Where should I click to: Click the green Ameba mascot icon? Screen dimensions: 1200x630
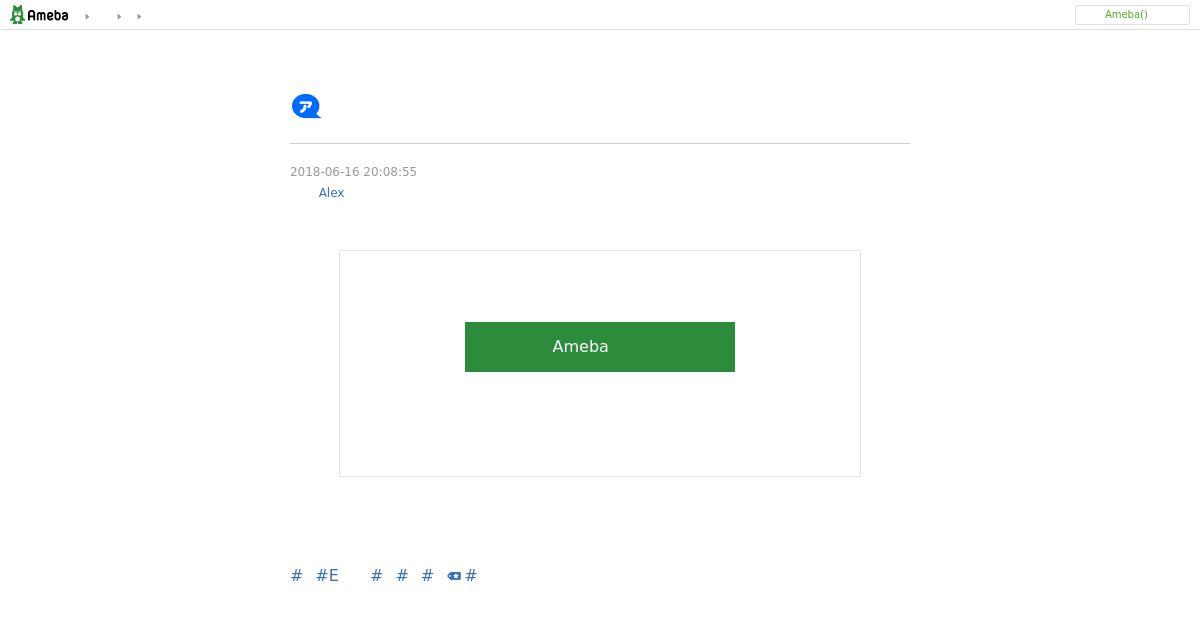(x=17, y=15)
